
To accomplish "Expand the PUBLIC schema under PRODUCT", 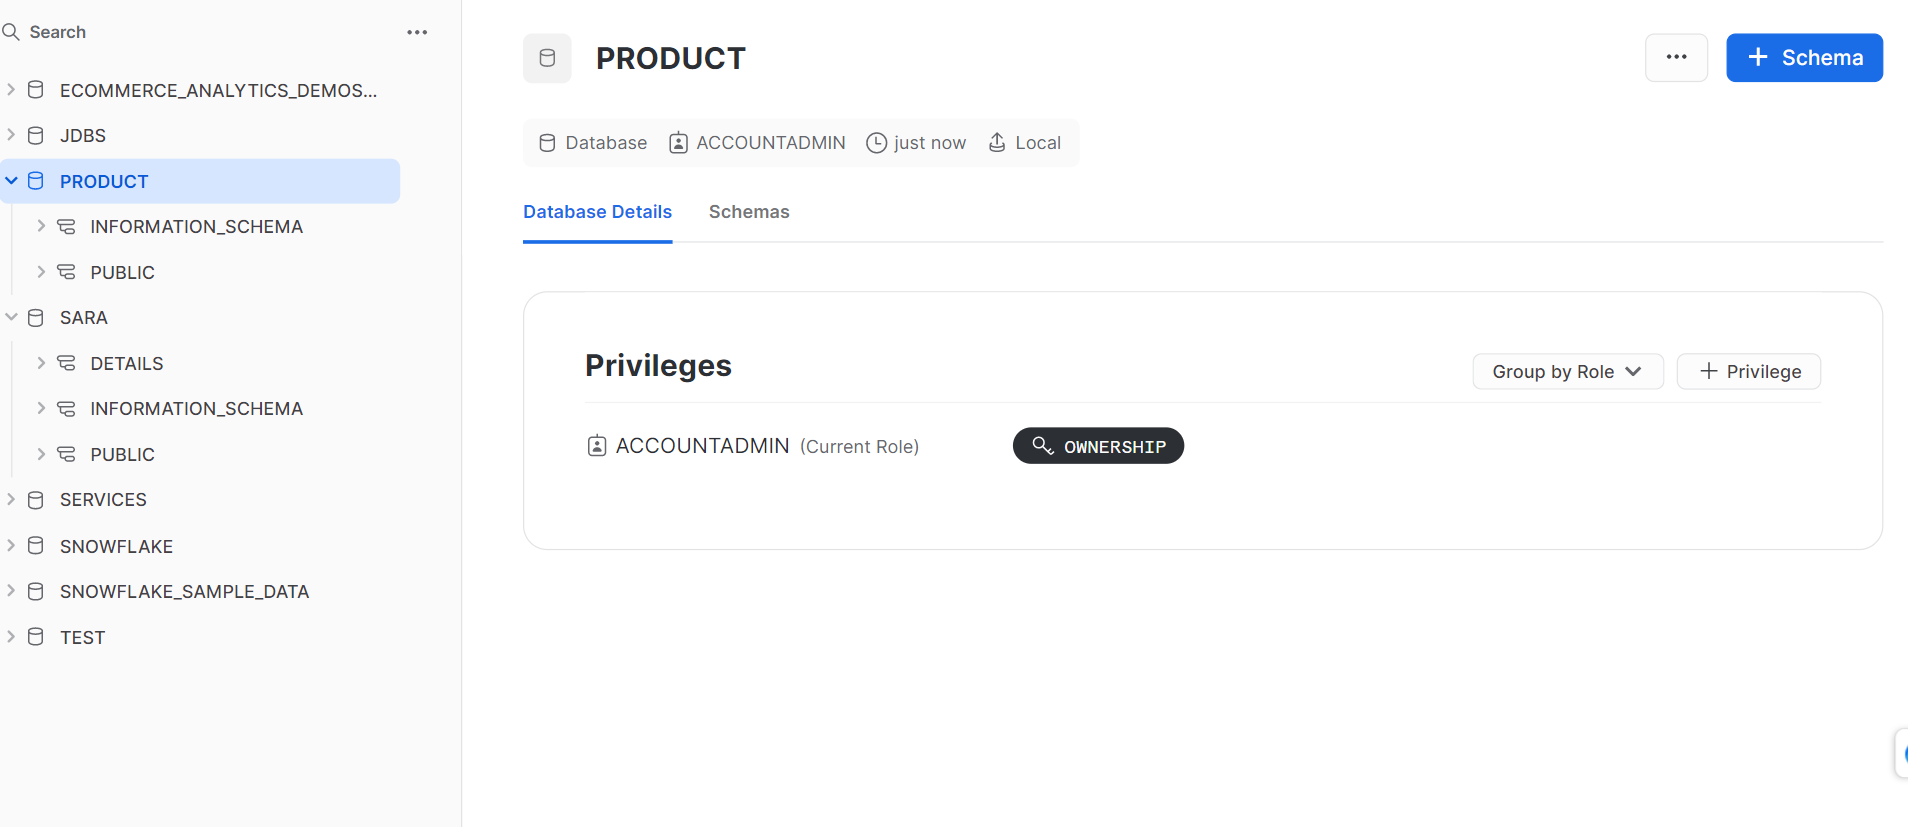I will (x=41, y=272).
